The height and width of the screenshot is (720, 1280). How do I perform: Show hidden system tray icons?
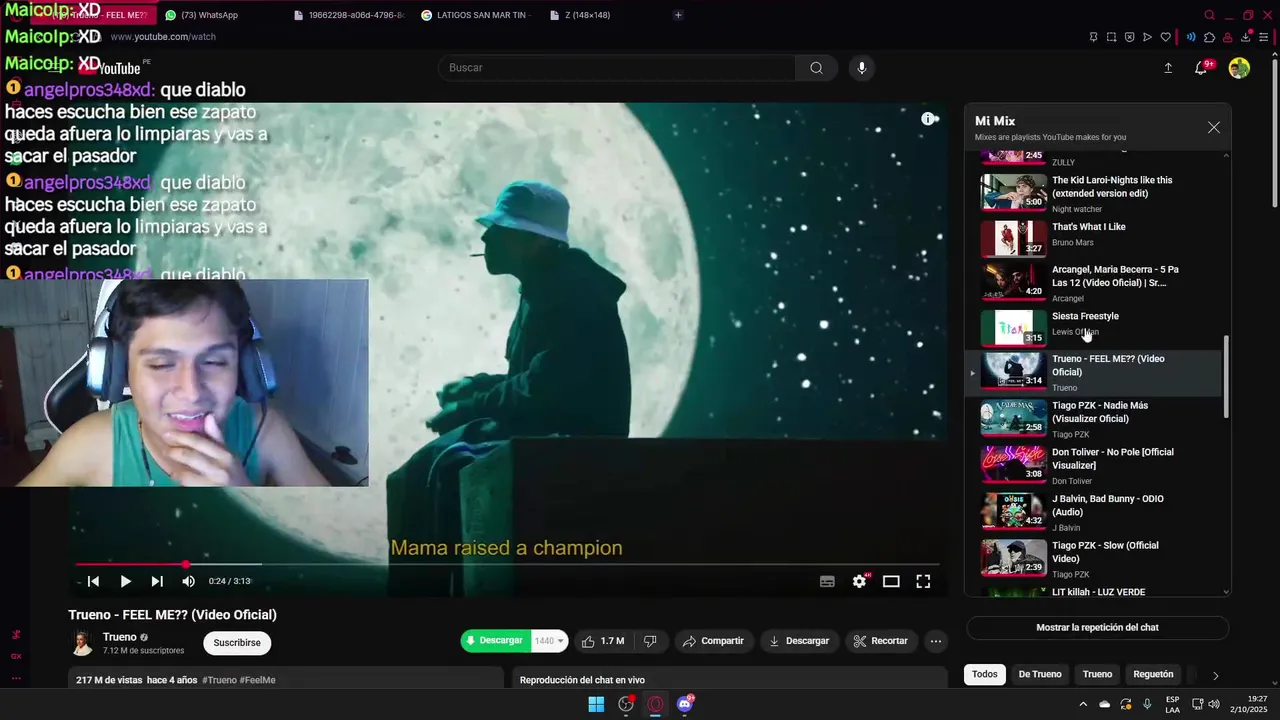click(x=1083, y=704)
